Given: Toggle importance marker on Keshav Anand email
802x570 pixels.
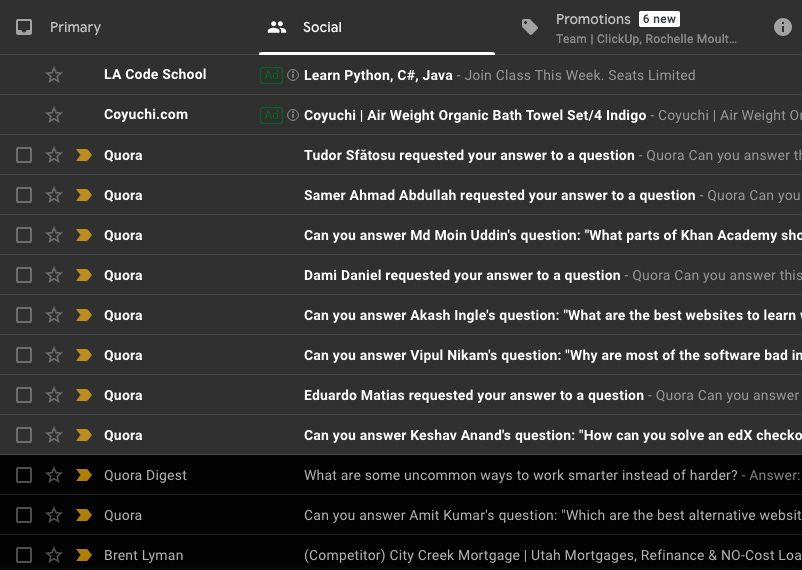Looking at the screenshot, I should 83,435.
